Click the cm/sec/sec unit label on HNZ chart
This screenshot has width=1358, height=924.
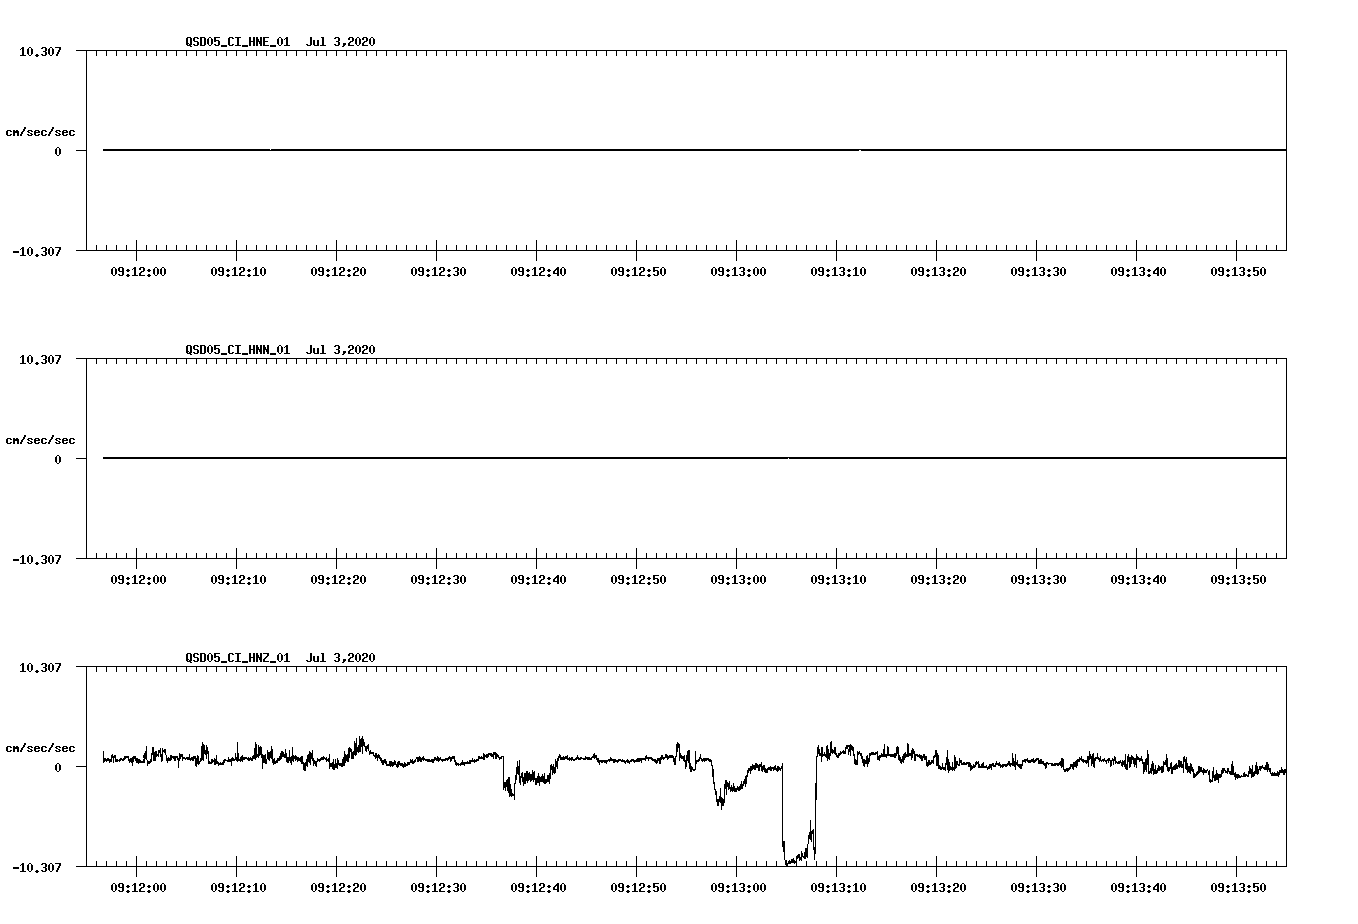(x=40, y=748)
